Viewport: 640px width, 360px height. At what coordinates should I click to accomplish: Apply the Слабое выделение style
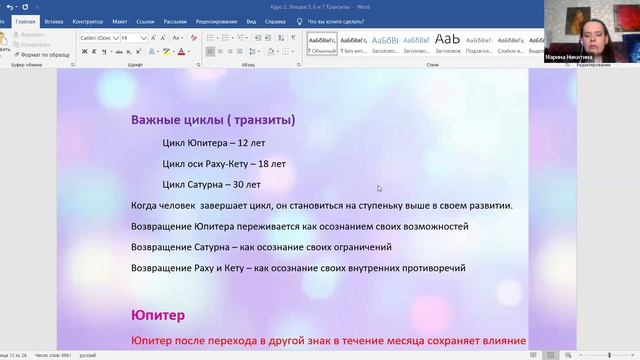510,44
